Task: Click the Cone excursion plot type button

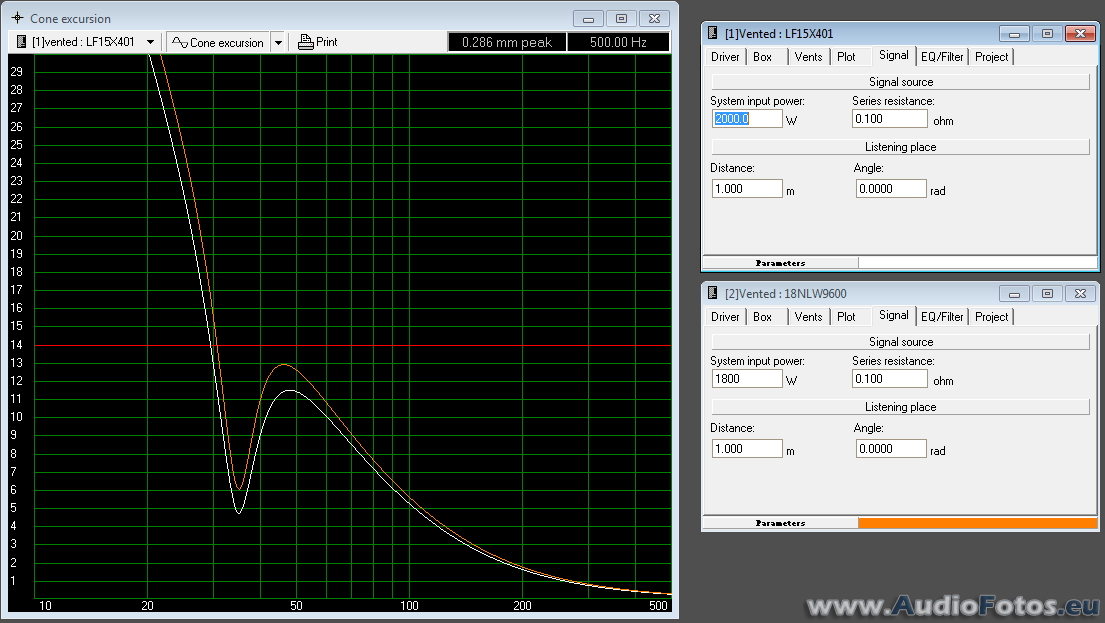Action: [x=218, y=42]
